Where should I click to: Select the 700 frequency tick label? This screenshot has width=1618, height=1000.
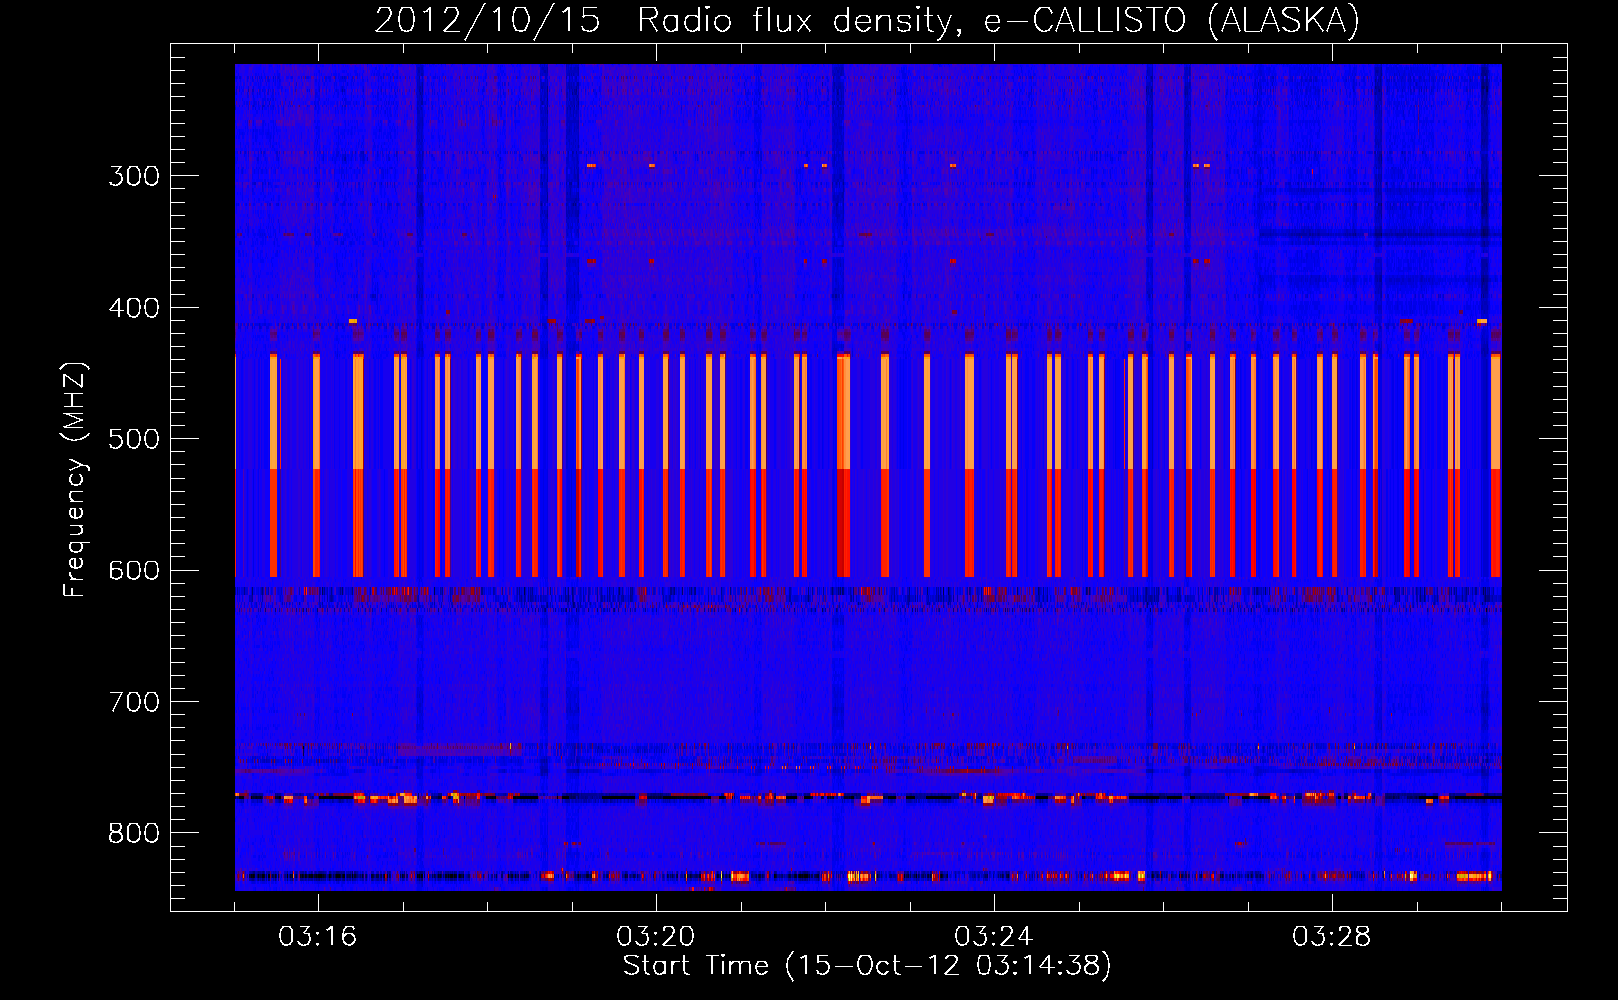[x=134, y=702]
